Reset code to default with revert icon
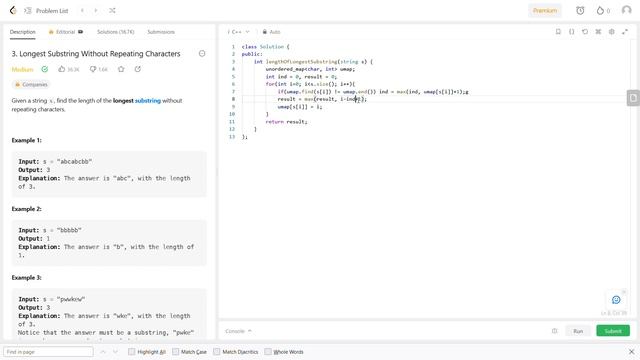Screen dimensions: 640x360 pos(585,31)
